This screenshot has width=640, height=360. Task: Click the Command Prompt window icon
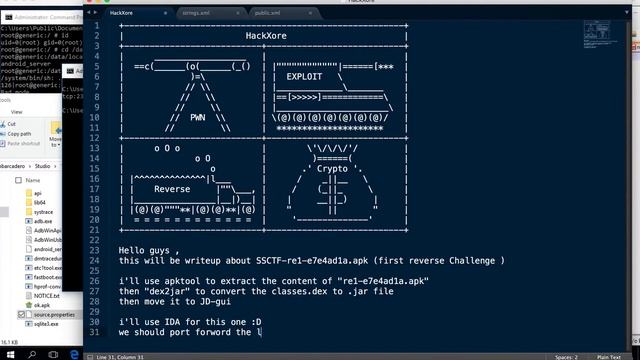coord(9,17)
